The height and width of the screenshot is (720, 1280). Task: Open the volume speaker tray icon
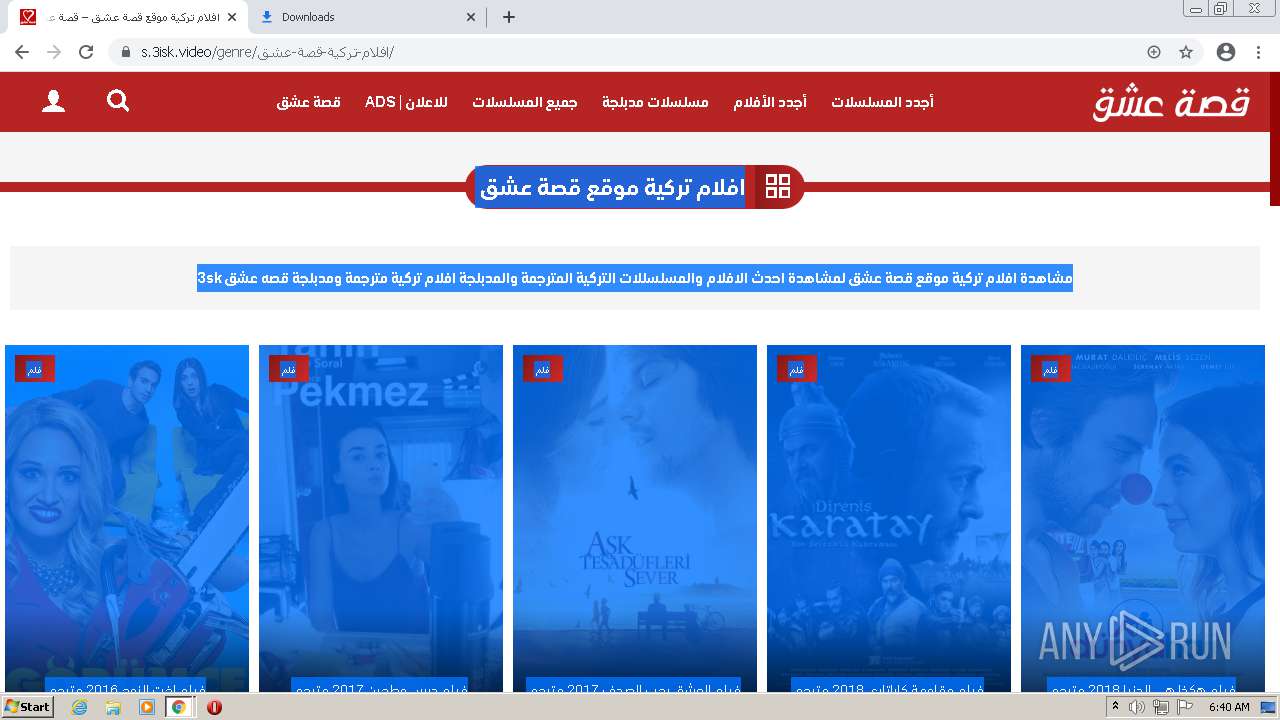coord(1137,707)
